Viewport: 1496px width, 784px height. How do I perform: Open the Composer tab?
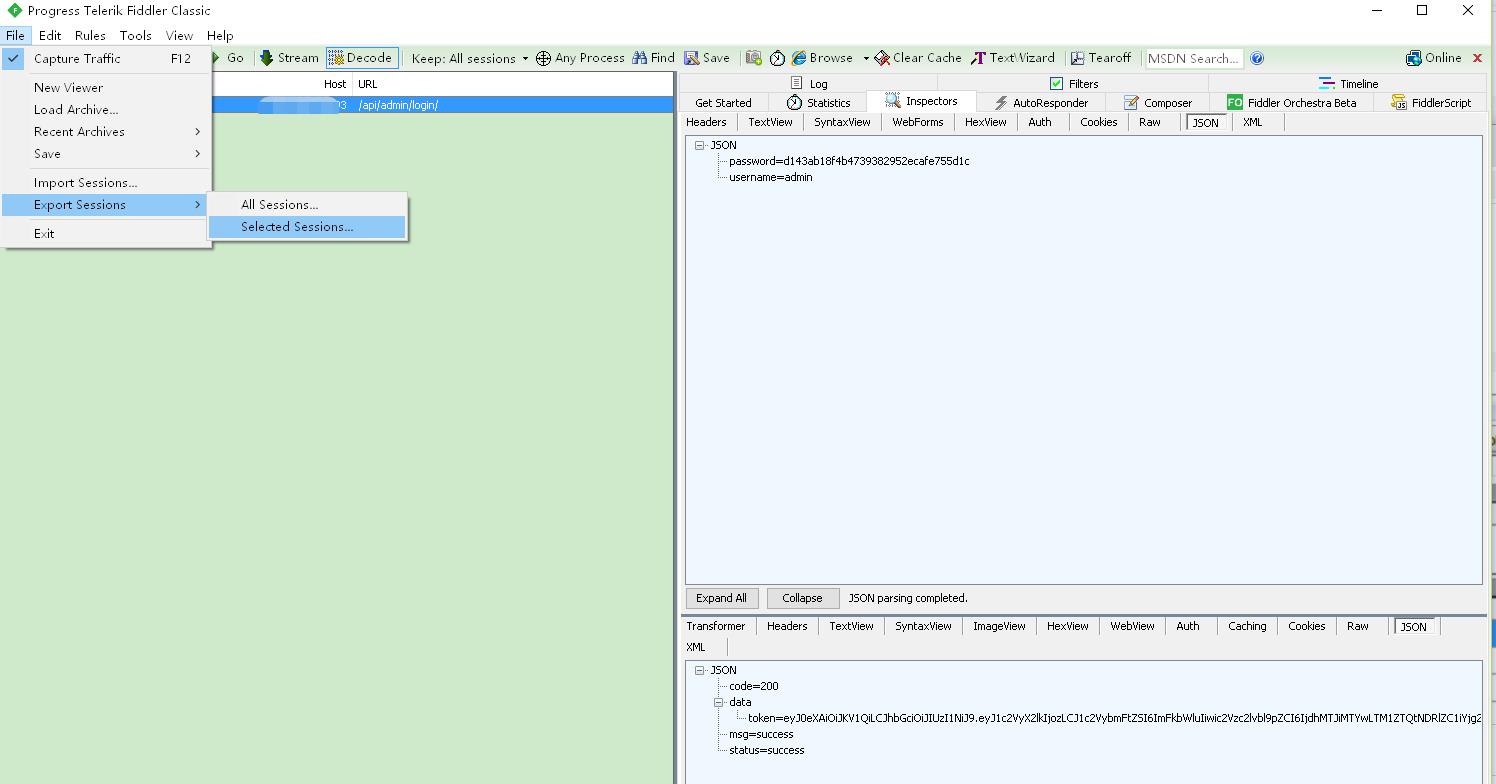click(1158, 102)
